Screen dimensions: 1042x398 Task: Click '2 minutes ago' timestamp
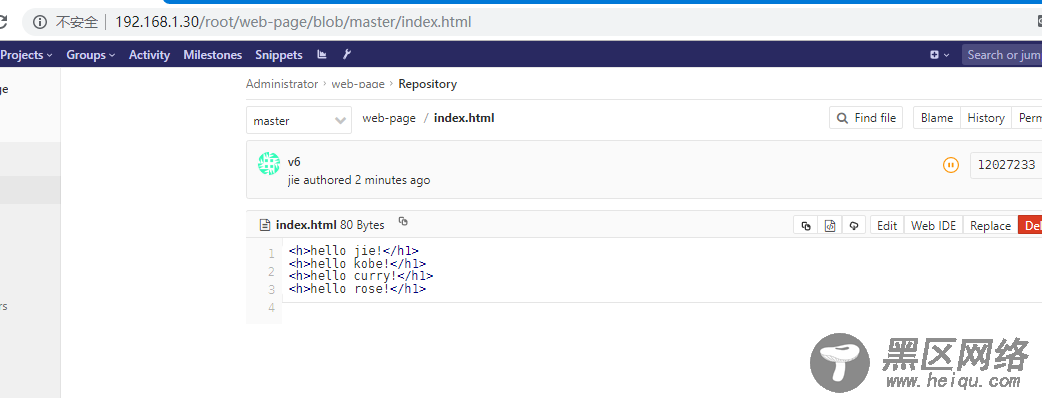point(392,180)
